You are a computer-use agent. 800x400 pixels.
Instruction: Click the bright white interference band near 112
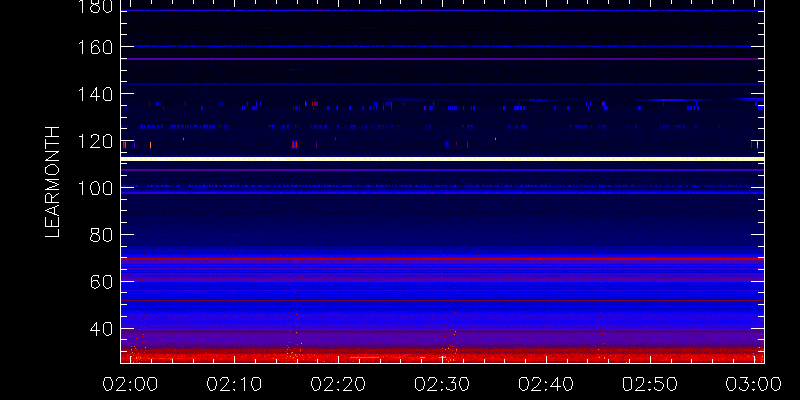[442, 159]
